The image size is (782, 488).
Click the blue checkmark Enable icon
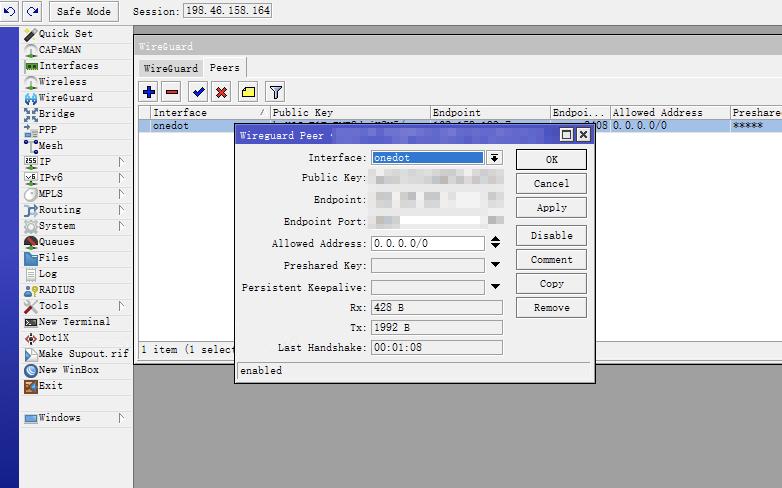(x=198, y=92)
